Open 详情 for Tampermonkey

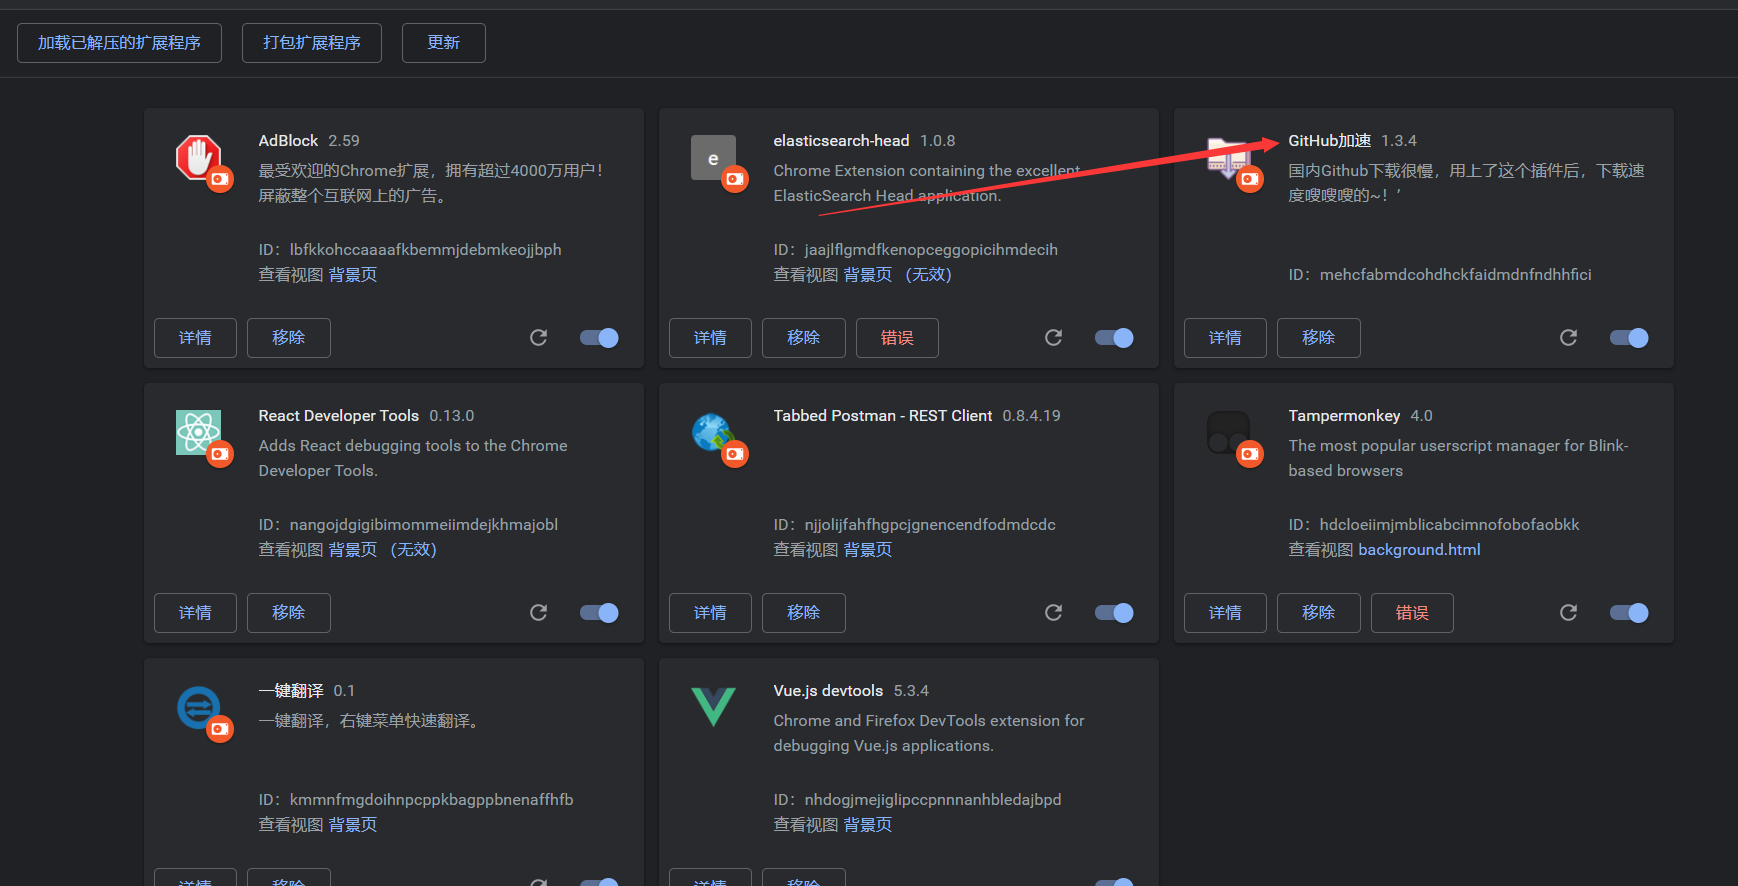tap(1225, 613)
